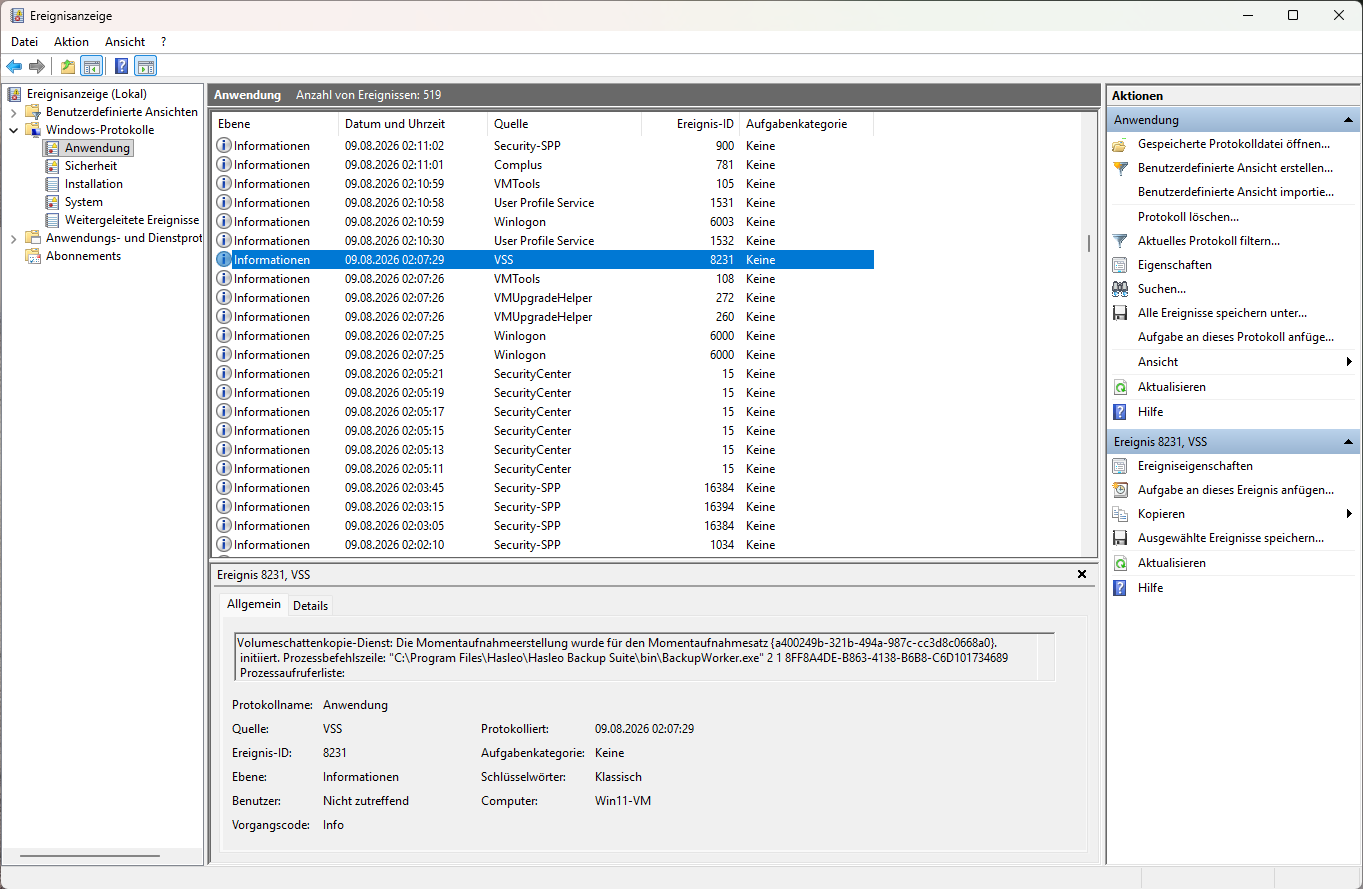The height and width of the screenshot is (889, 1363).
Task: Open Gespeicherte Protokolldatei öffnen action
Action: 1234,144
